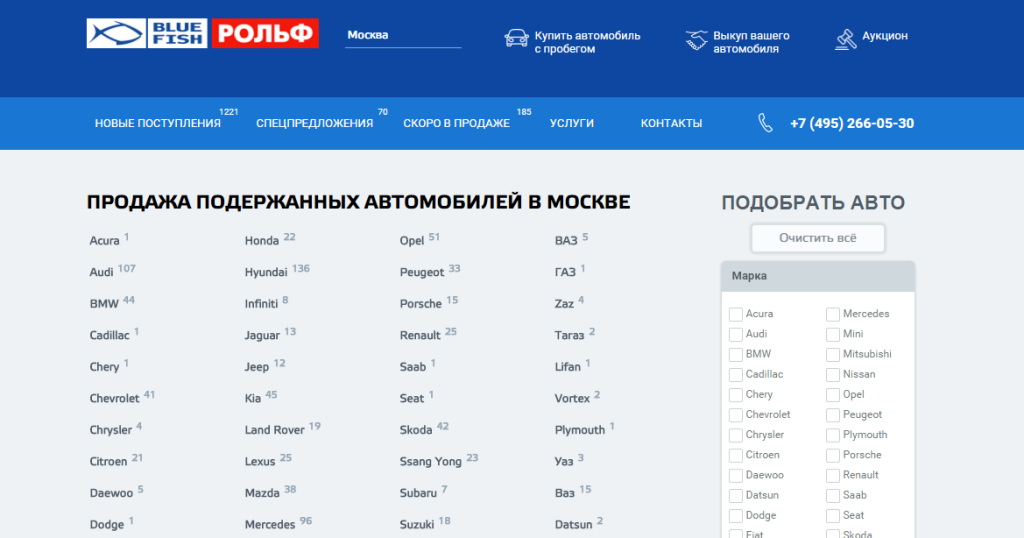Open Mazda 38 brand link
The width and height of the screenshot is (1024, 538).
(270, 492)
